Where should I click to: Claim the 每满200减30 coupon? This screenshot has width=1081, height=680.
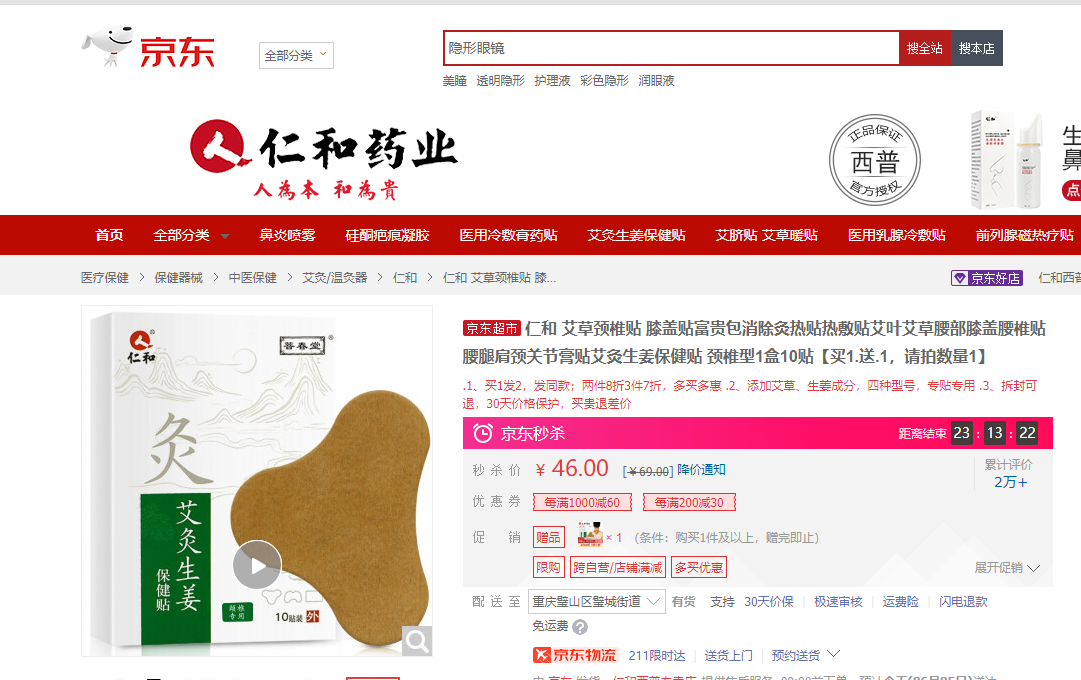(689, 502)
